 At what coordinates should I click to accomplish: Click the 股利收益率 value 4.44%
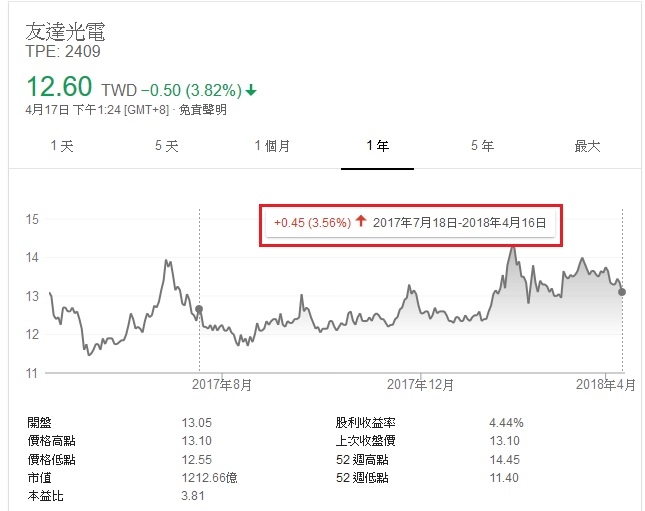(x=506, y=423)
